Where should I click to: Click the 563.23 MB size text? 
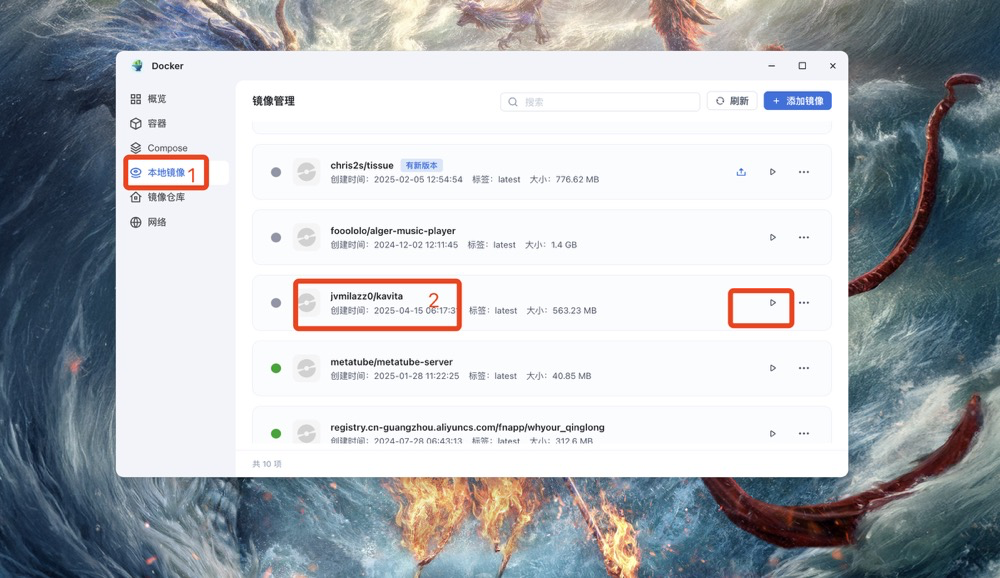tap(575, 311)
